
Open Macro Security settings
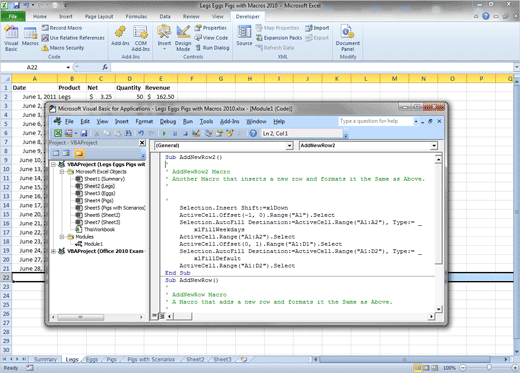coord(63,48)
